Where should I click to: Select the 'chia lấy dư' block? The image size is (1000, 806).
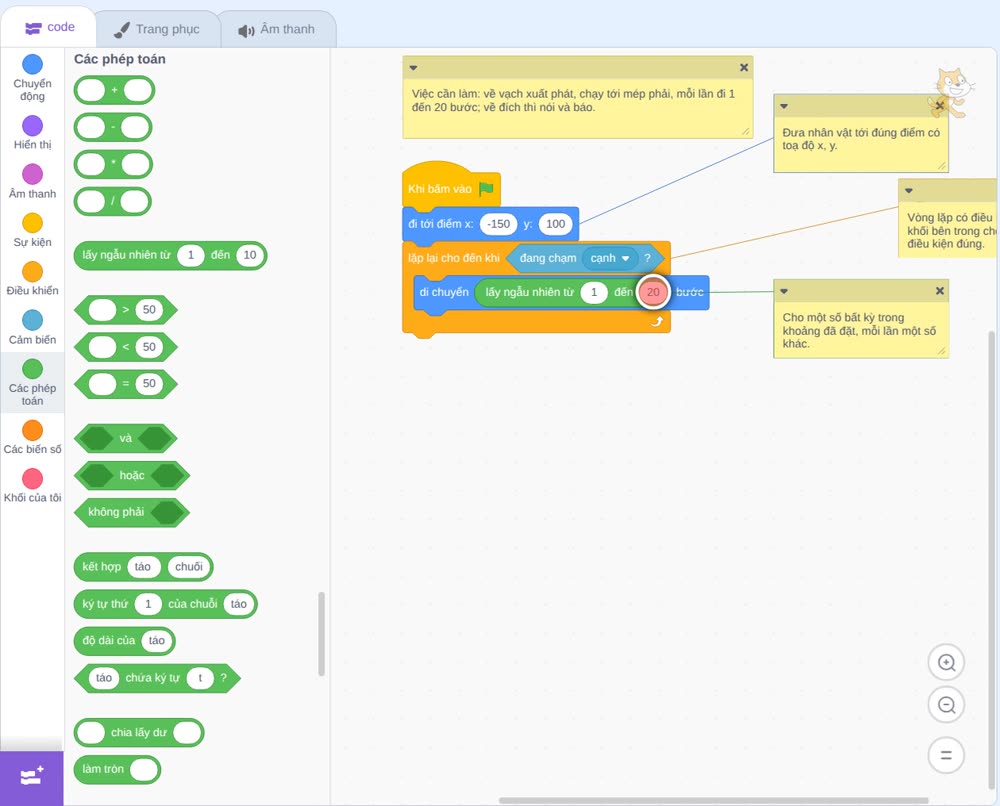click(x=139, y=733)
